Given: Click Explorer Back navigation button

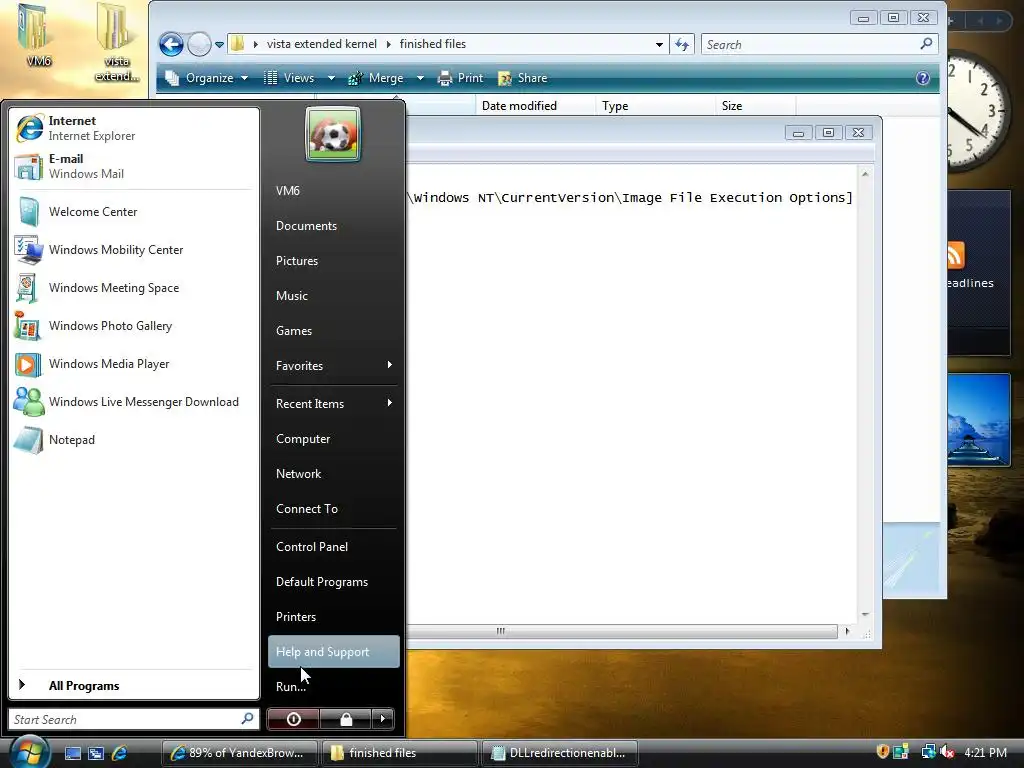Looking at the screenshot, I should click(172, 44).
